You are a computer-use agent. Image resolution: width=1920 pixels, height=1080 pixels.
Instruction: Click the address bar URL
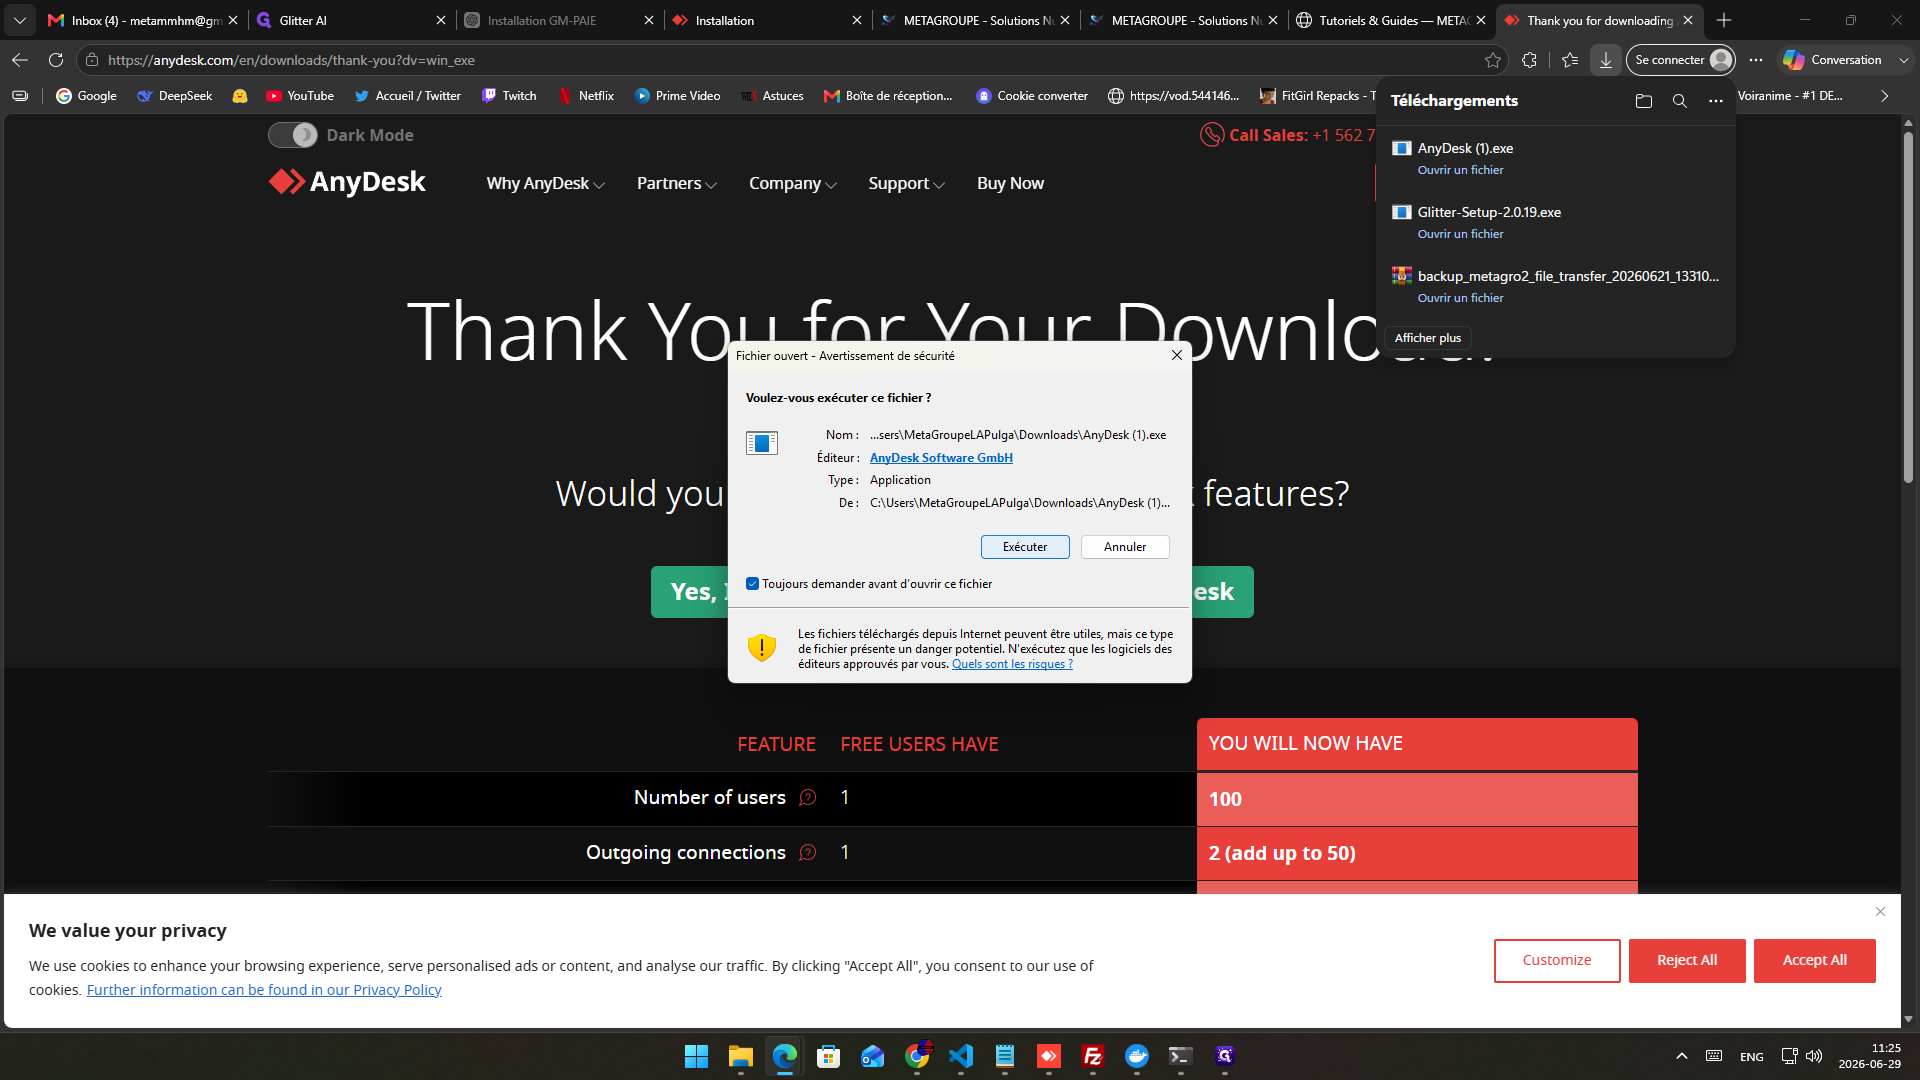[291, 60]
